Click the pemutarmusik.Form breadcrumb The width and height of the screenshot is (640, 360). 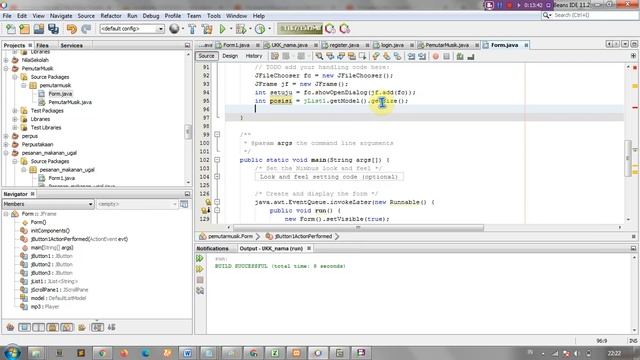pyautogui.click(x=230, y=236)
